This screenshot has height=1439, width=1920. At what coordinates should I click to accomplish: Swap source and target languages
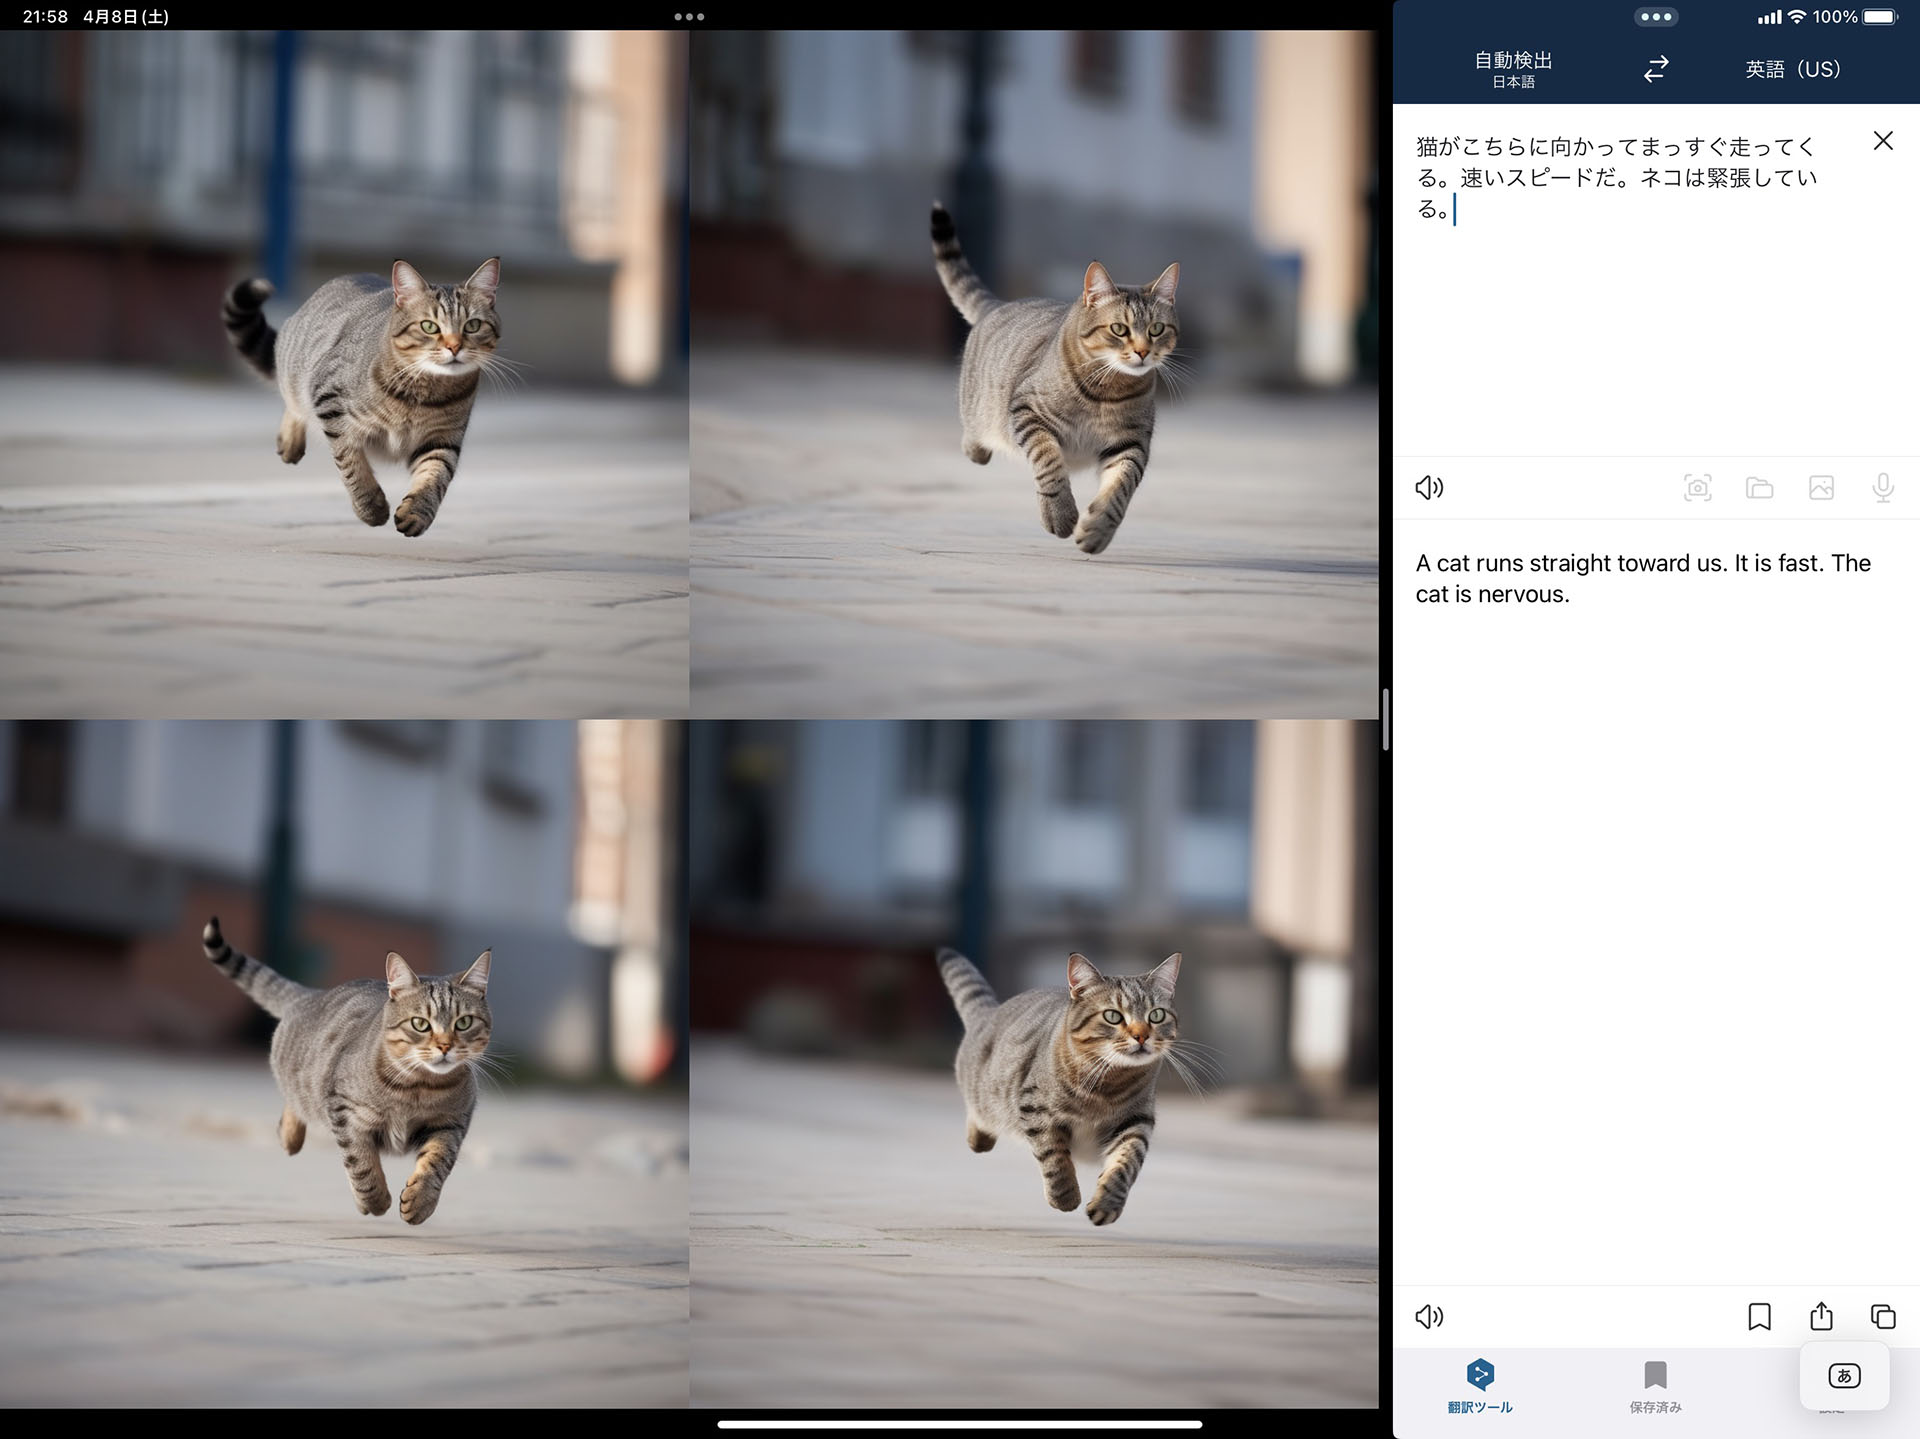coord(1656,68)
